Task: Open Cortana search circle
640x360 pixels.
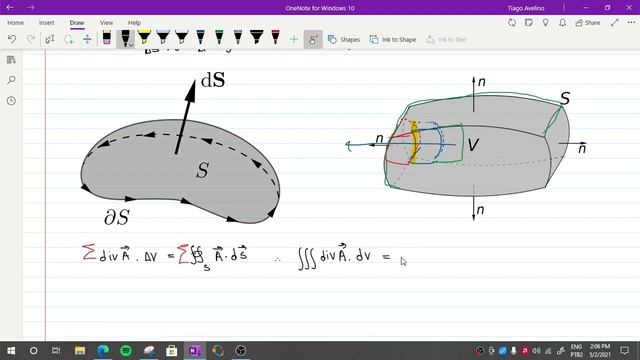Action: tap(33, 351)
